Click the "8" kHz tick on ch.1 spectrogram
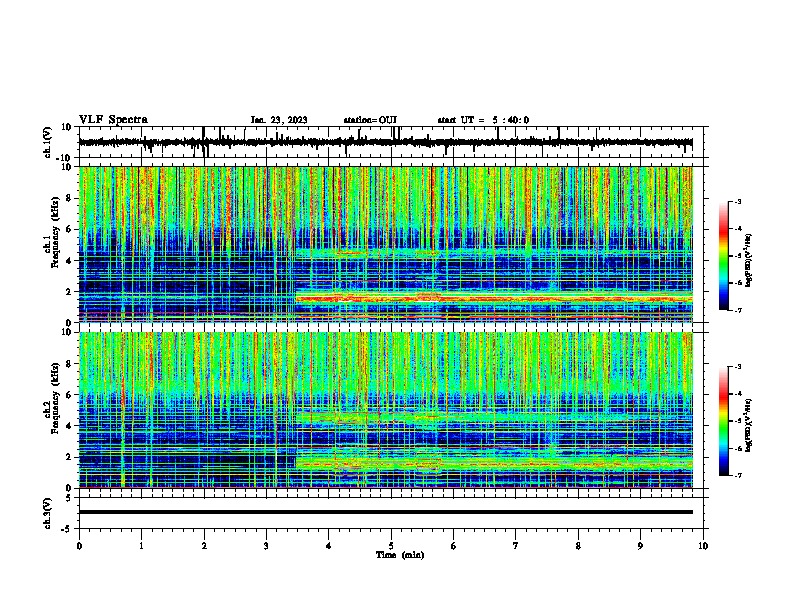792x612 pixels. 69,198
